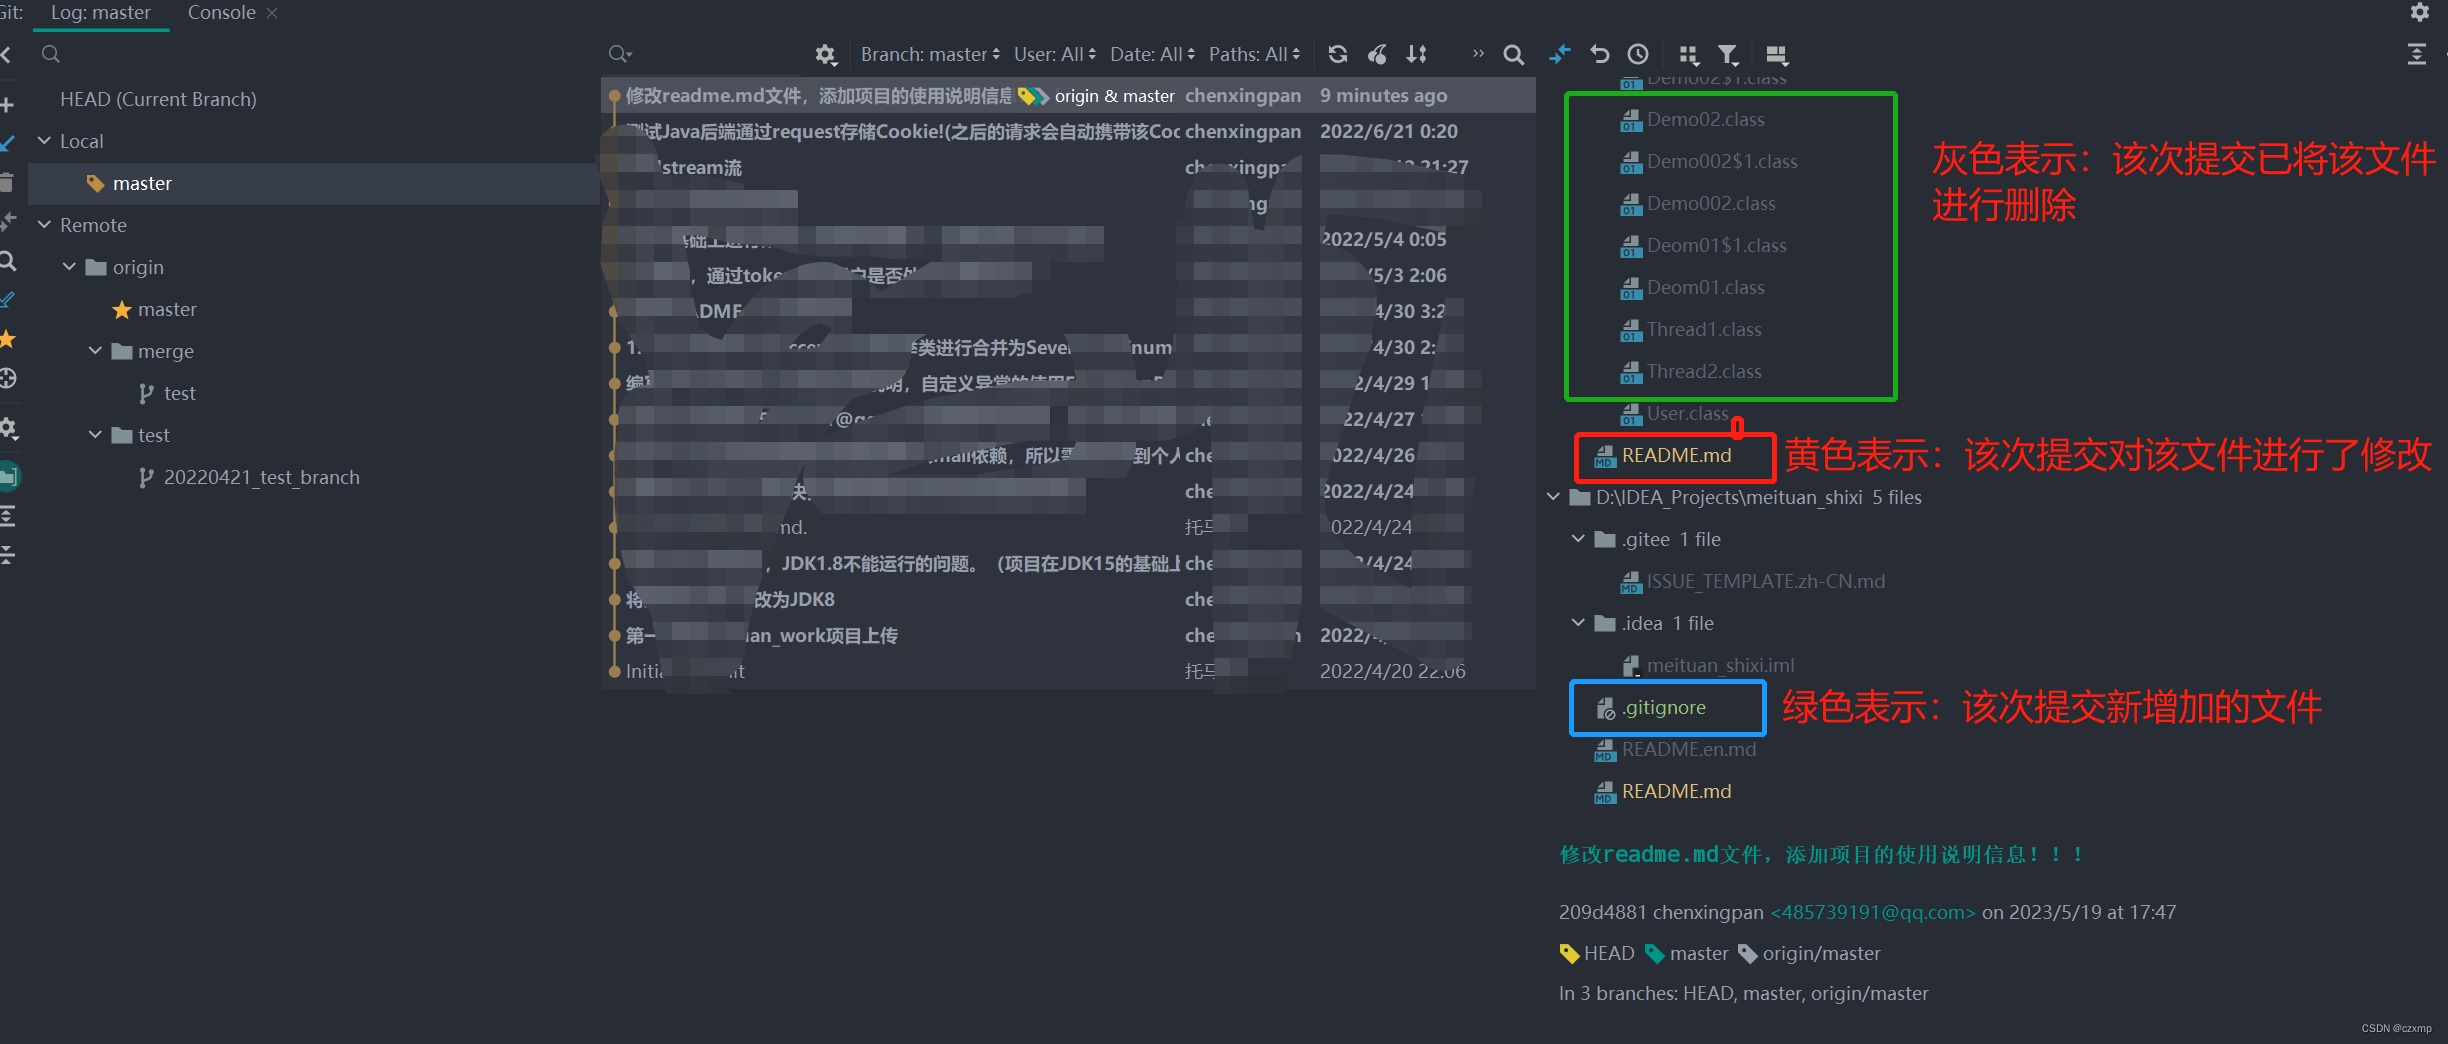Screen dimensions: 2448x1044
Task: Toggle IntelliSort sort icon
Action: click(1416, 54)
